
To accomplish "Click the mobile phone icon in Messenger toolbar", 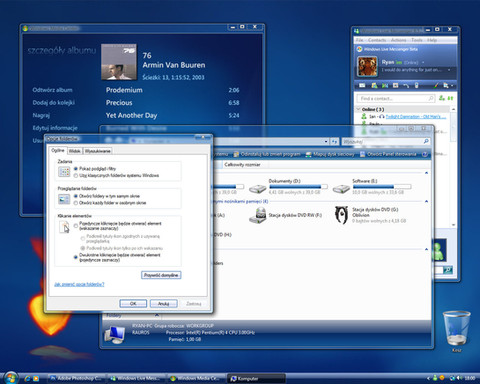I will coord(416,86).
